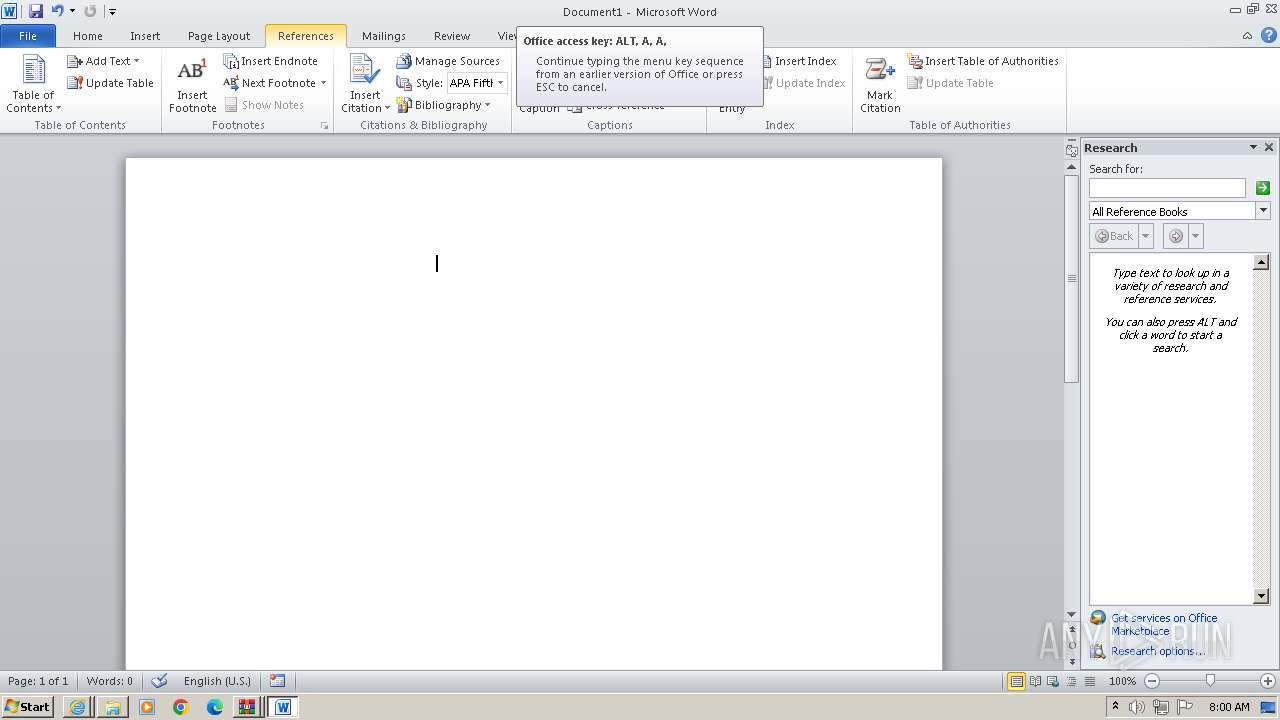Expand the Bibliography menu

click(x=443, y=105)
